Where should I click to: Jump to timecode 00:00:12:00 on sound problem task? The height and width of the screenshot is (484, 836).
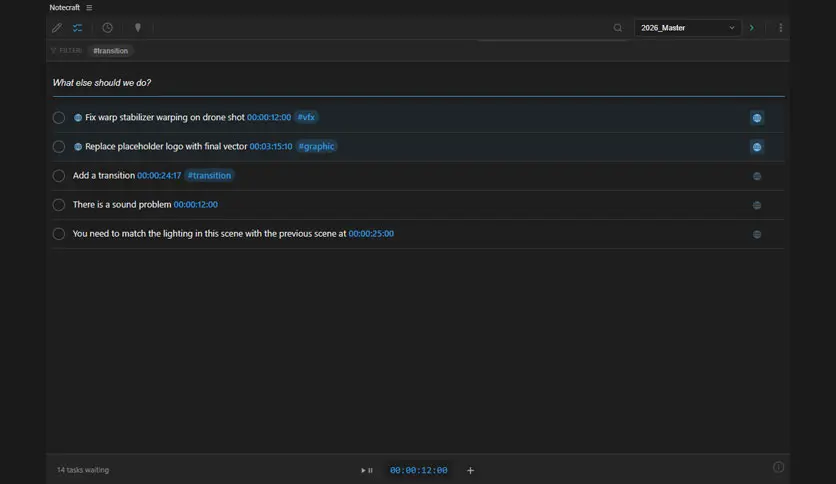point(196,204)
